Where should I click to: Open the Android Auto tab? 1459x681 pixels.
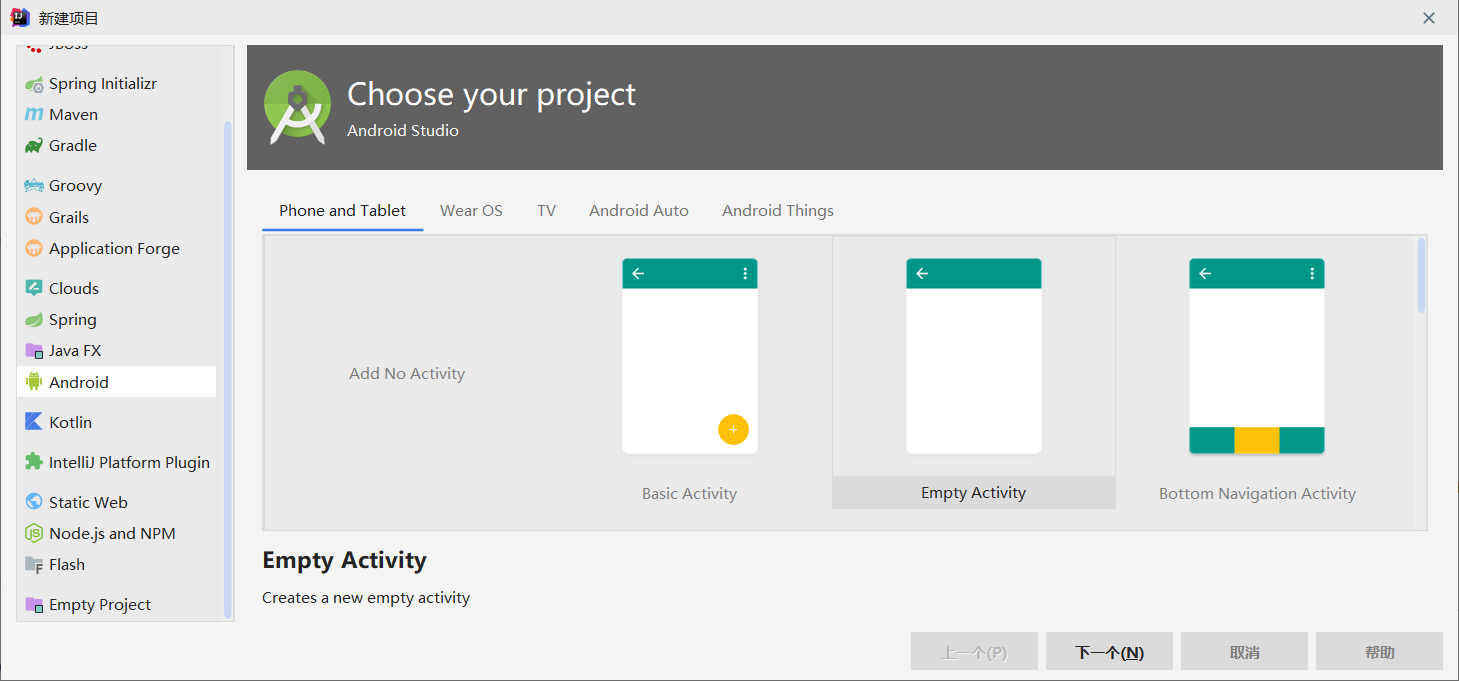tap(639, 211)
